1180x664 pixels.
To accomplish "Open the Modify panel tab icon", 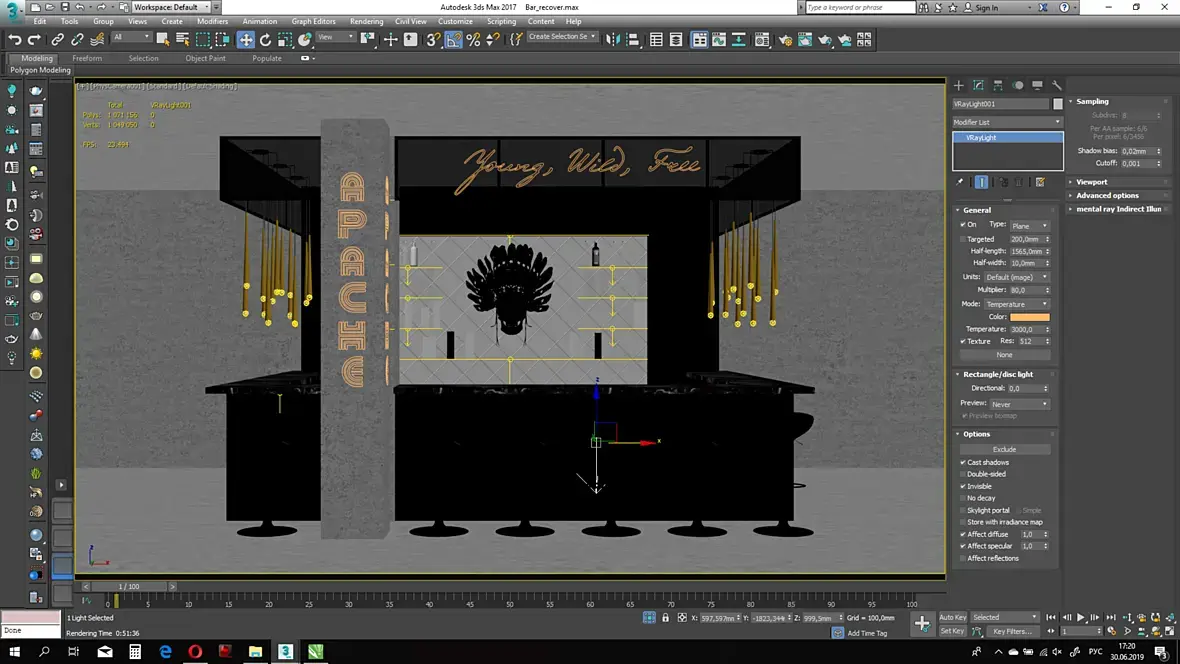I will point(978,86).
